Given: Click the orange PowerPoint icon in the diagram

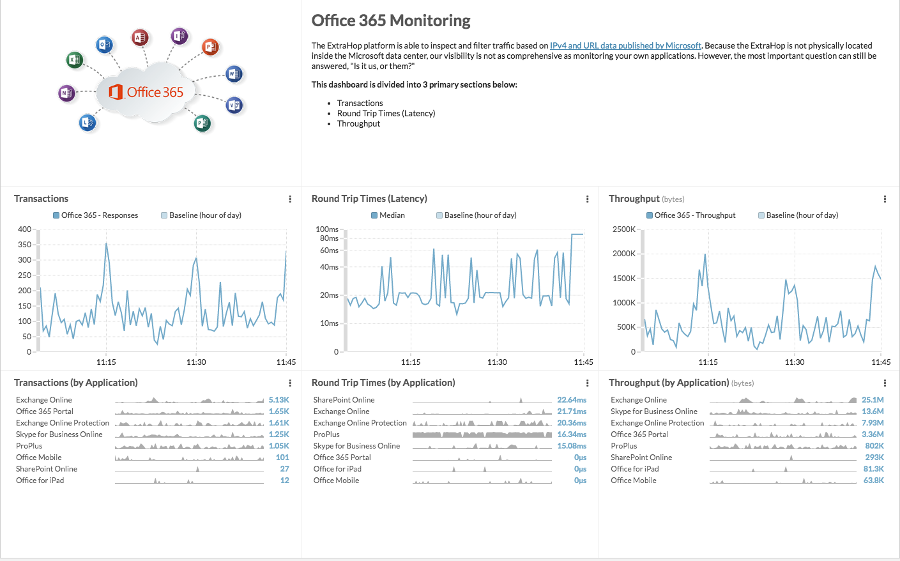Looking at the screenshot, I should pos(210,47).
